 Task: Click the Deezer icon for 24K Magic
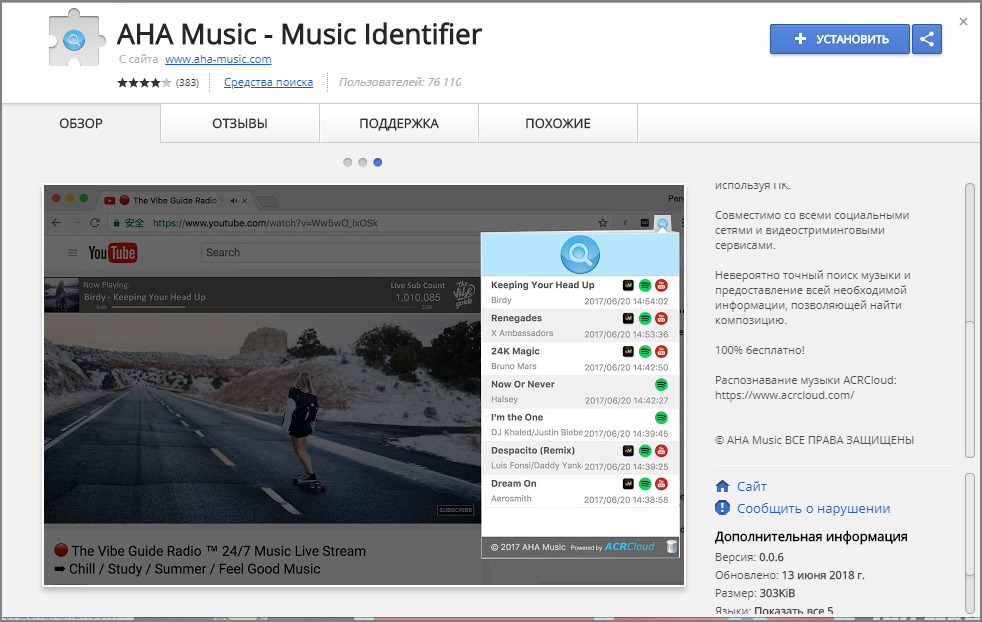(628, 351)
